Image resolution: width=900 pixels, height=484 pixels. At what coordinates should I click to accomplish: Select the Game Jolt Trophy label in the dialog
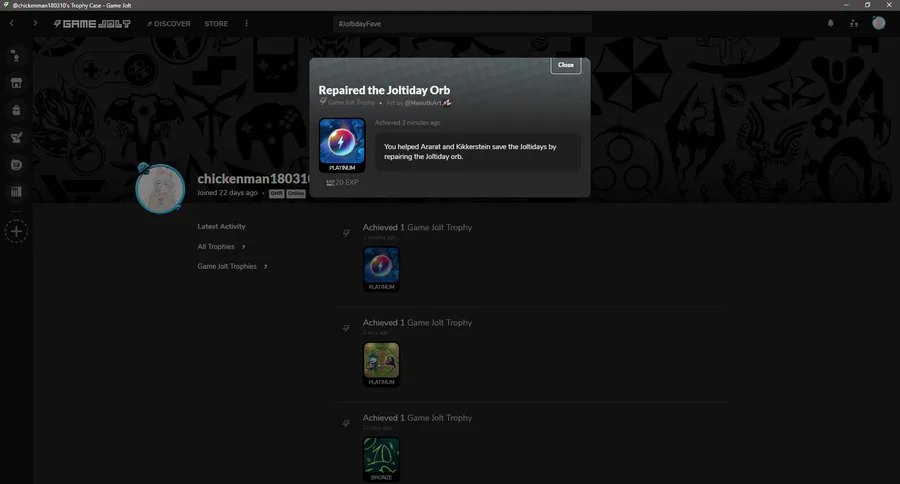point(351,103)
